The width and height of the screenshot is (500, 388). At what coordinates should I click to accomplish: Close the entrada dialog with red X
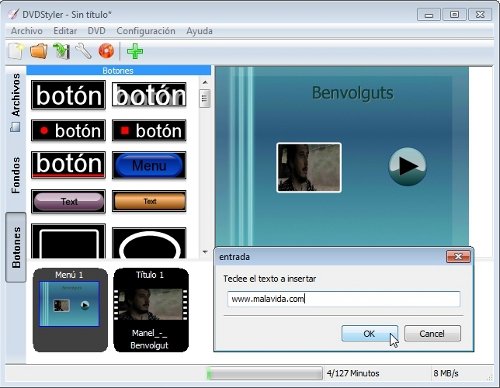(458, 257)
